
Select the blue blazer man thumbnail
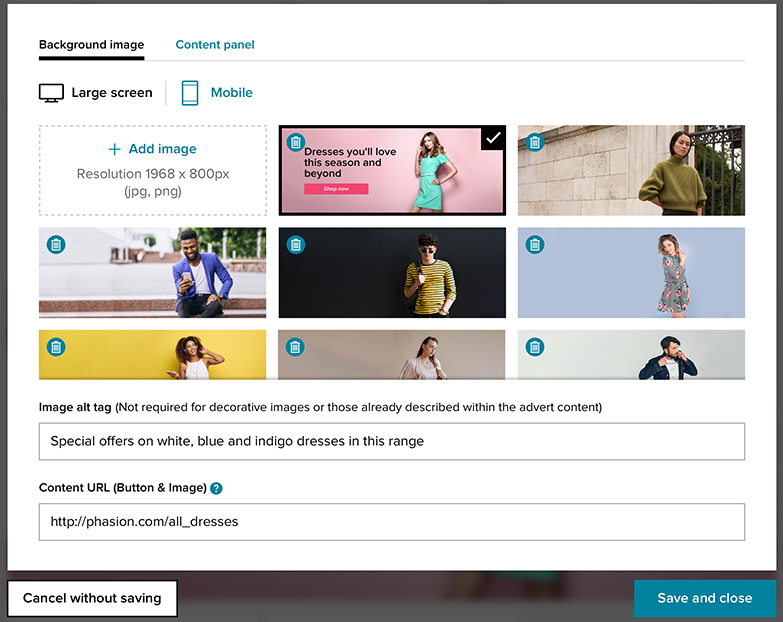point(152,273)
